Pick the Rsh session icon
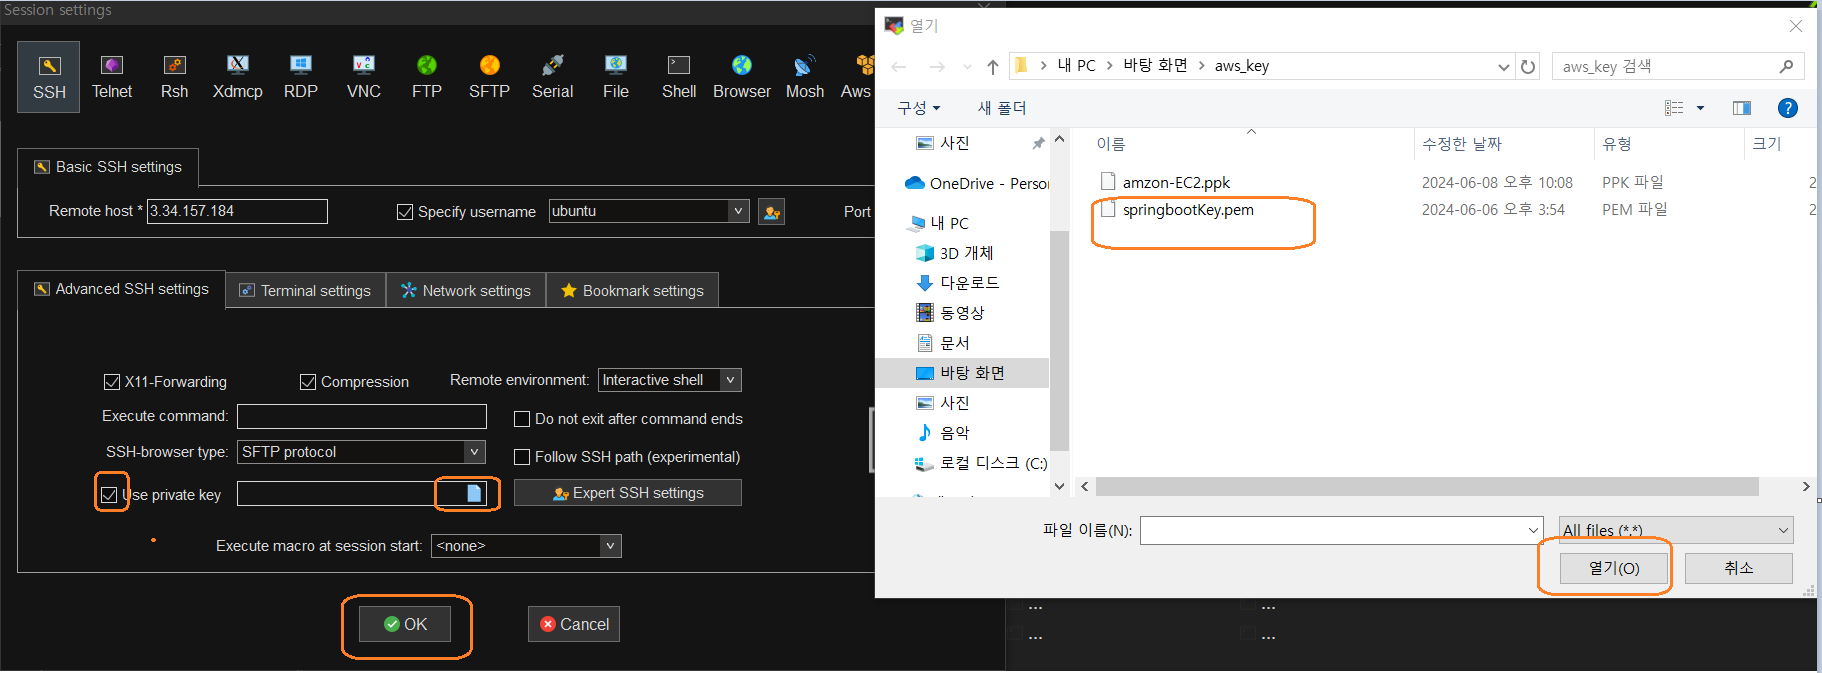 [x=175, y=77]
